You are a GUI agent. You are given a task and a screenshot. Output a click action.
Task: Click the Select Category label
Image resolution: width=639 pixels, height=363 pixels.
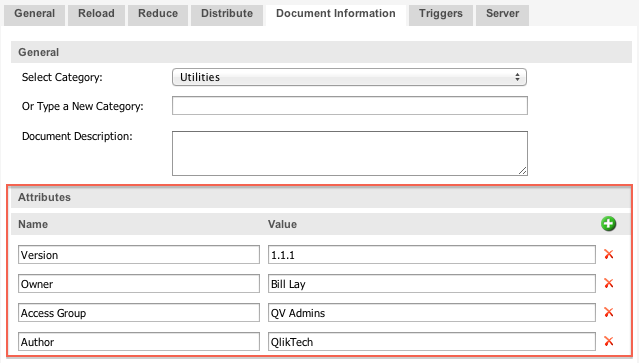point(62,77)
